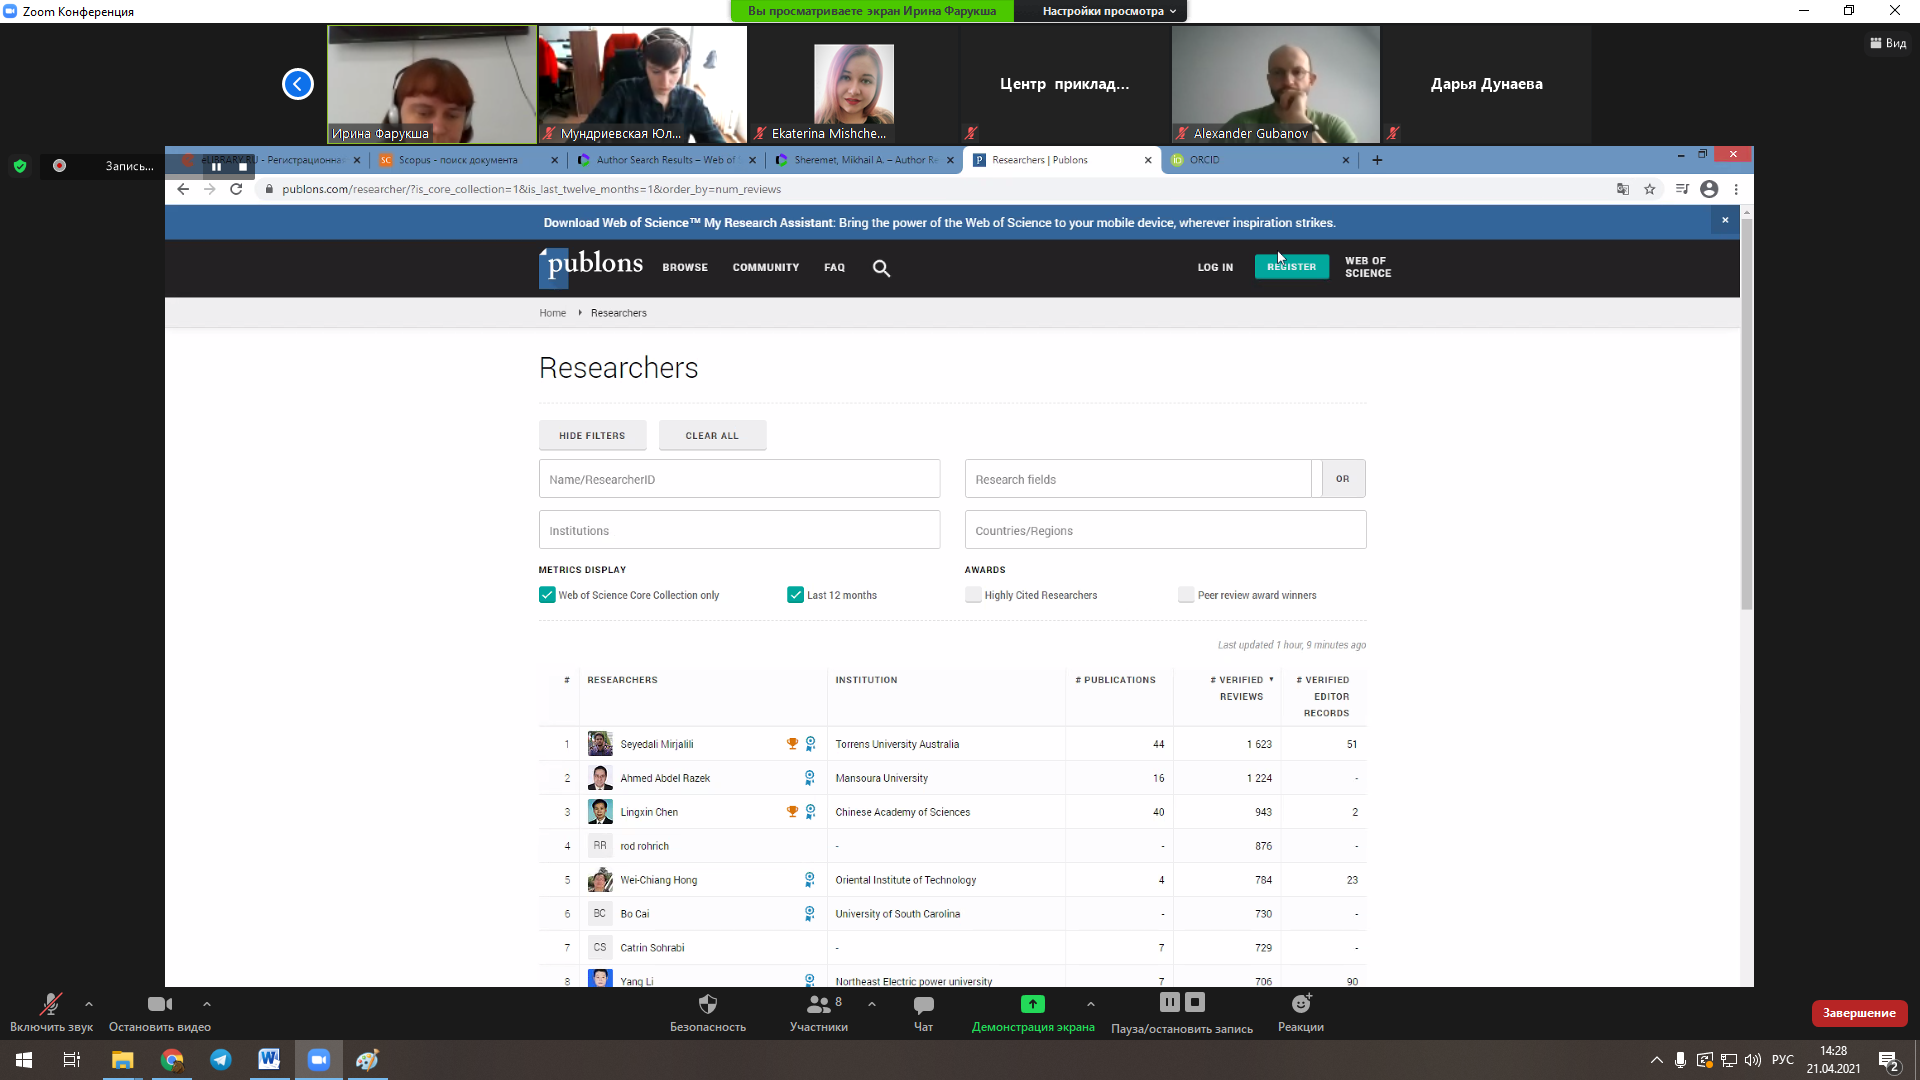Open the browser profile icon
The width and height of the screenshot is (1920, 1080).
[x=1709, y=189]
